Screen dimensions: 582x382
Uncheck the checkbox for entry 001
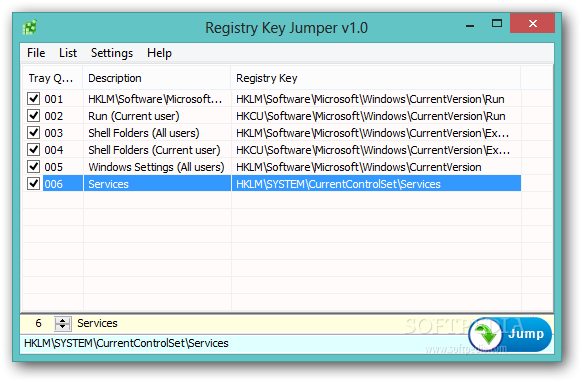(33, 99)
